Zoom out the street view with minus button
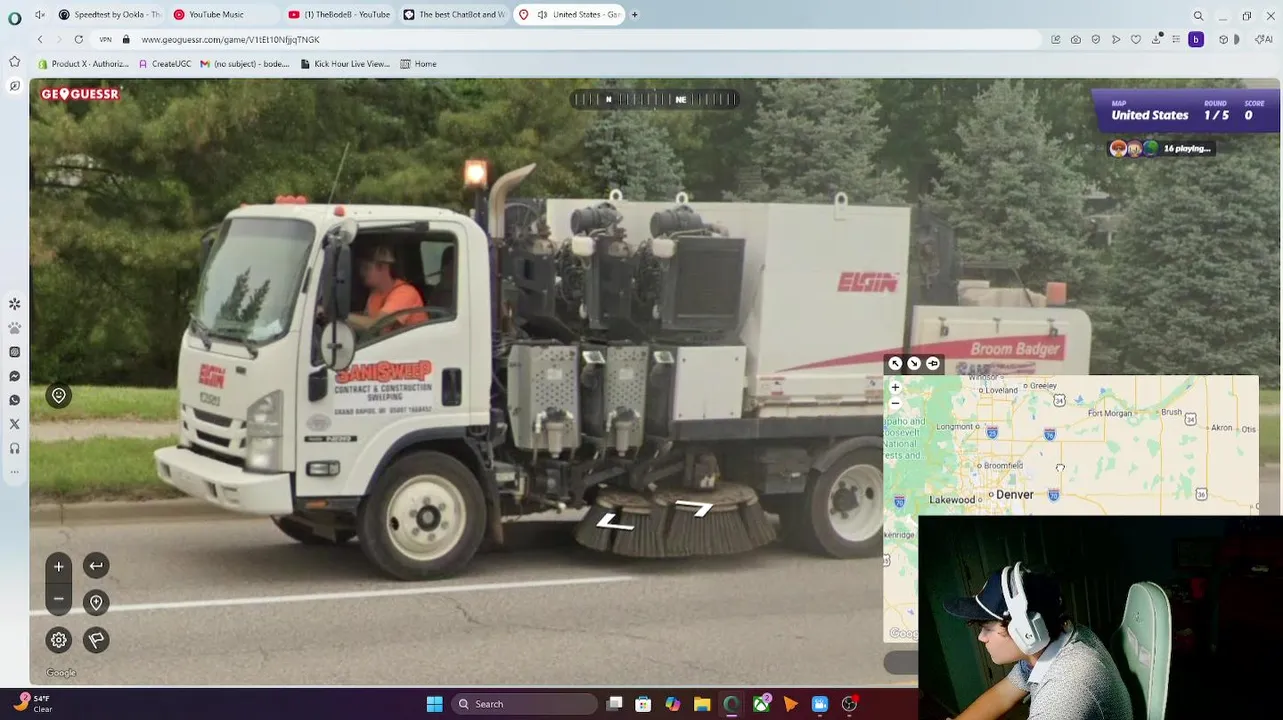Screen dimensions: 1283x720 coord(59,599)
